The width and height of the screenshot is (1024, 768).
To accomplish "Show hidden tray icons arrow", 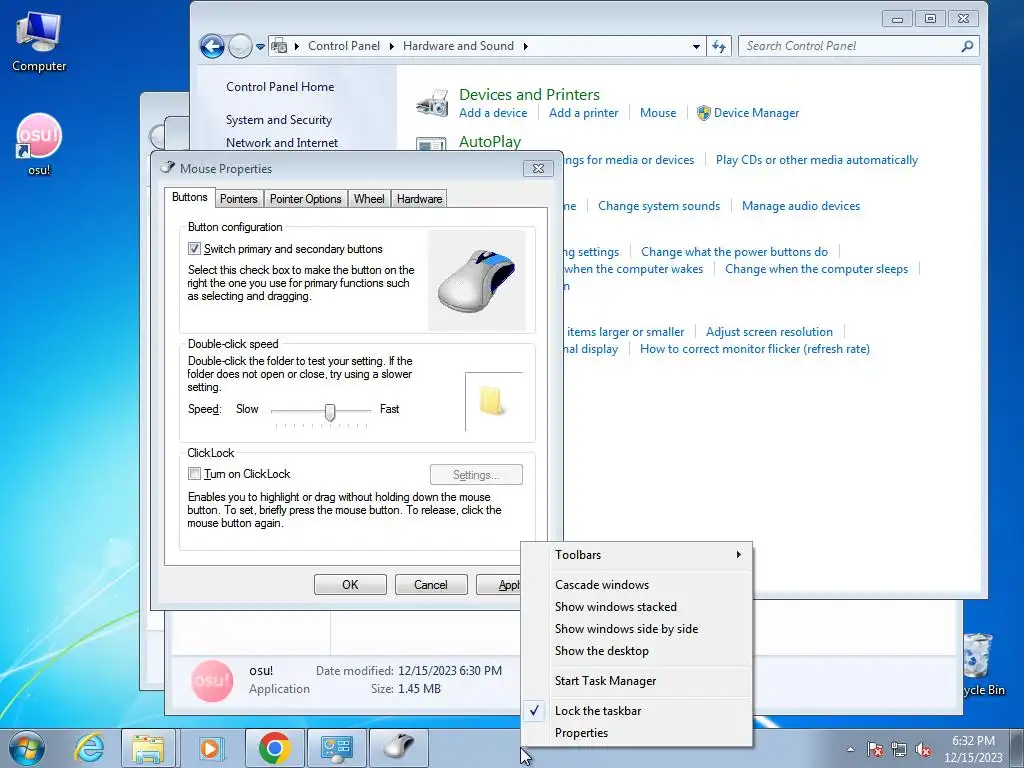I will (850, 749).
